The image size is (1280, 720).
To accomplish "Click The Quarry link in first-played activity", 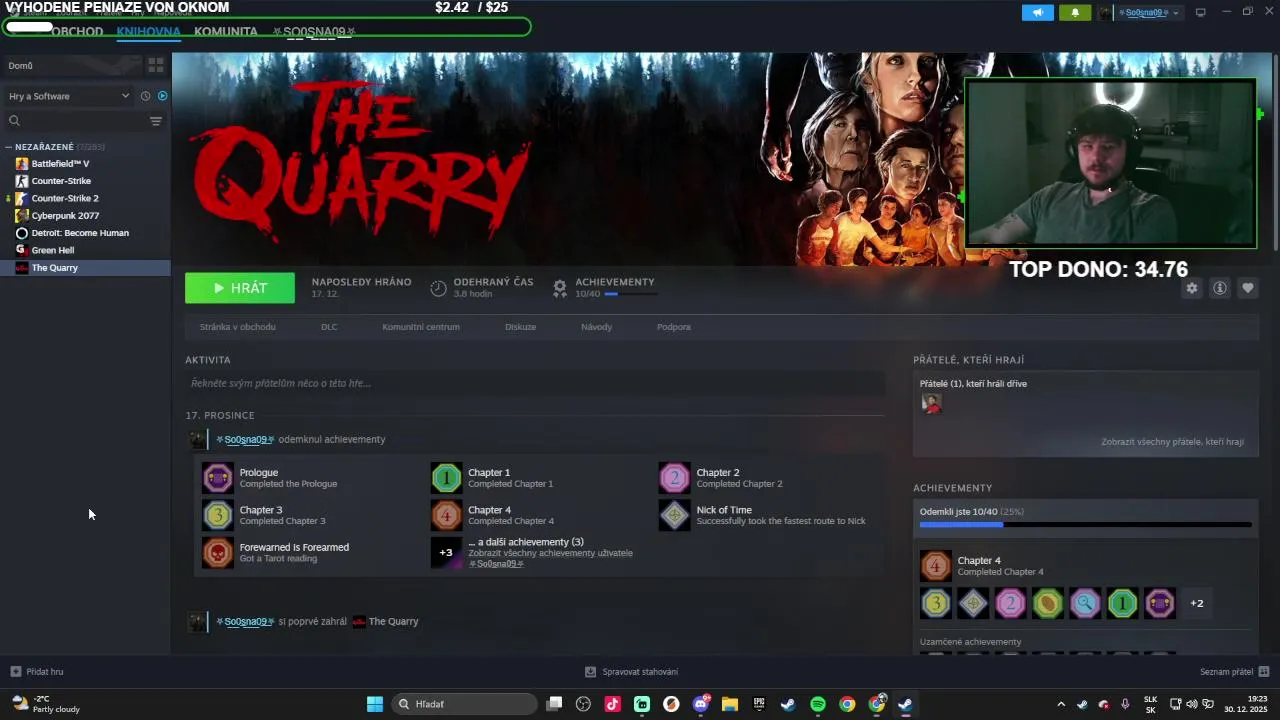I will 393,622.
